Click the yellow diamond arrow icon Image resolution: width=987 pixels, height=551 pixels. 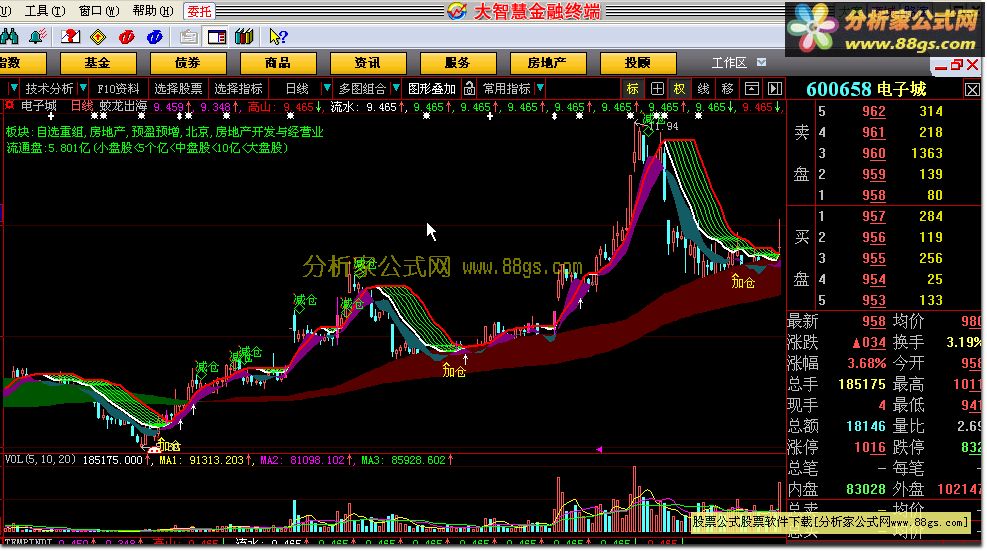tap(98, 37)
